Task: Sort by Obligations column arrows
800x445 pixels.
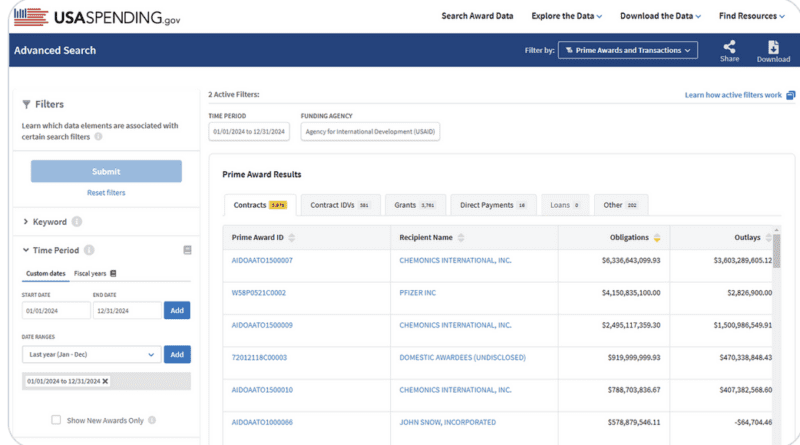Action: tap(657, 237)
